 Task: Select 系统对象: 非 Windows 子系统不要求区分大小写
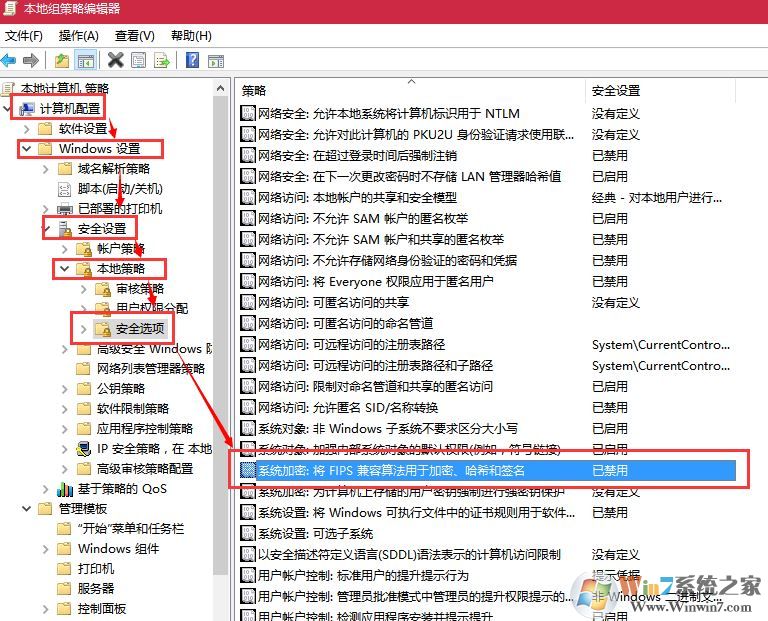tap(387, 429)
